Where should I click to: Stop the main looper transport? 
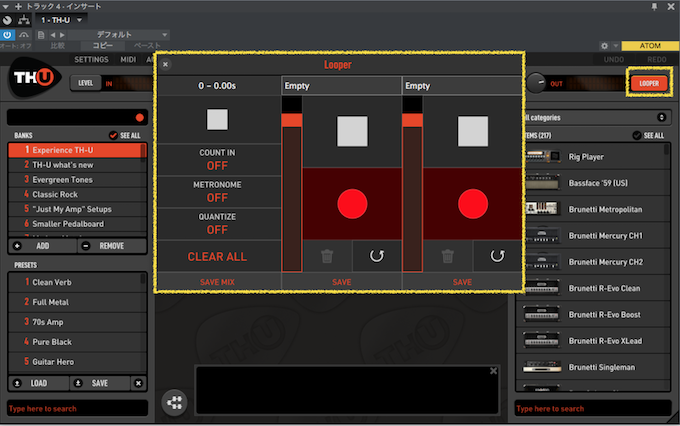tap(217, 119)
